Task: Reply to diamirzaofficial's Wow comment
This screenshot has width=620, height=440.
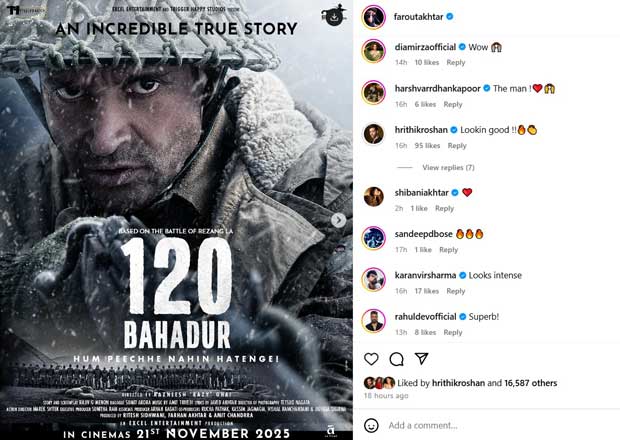Action: (456, 62)
